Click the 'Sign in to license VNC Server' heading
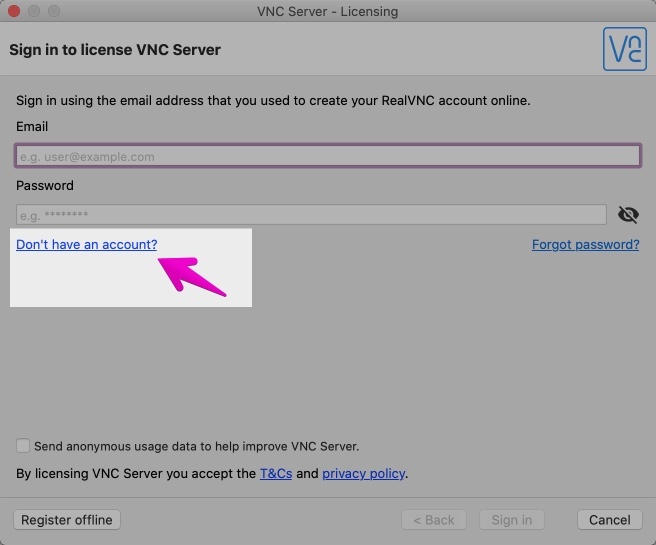 (115, 50)
